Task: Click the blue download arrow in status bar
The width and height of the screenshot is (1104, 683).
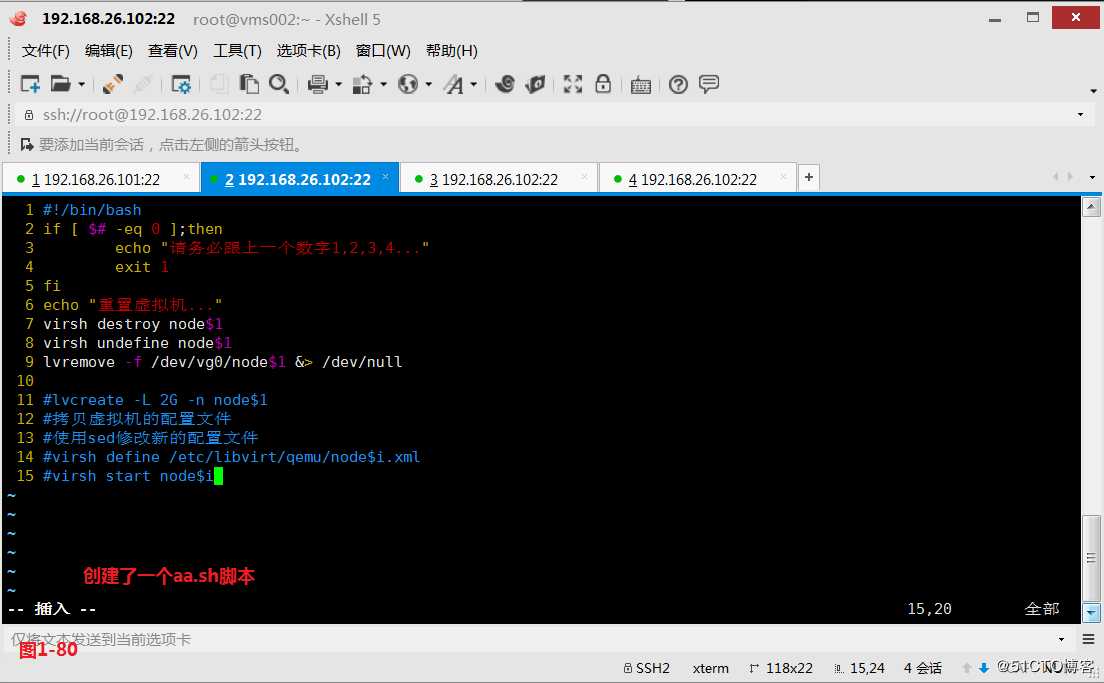Action: [984, 668]
